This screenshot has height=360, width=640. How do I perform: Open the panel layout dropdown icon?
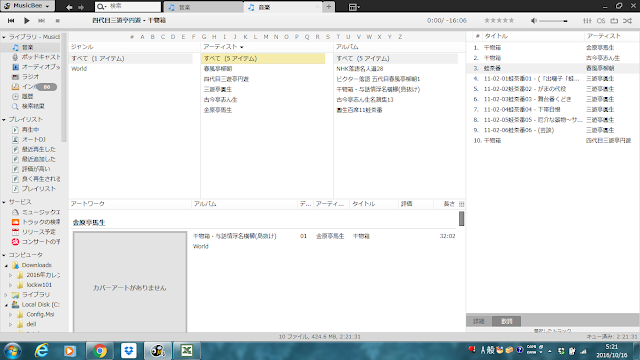click(354, 7)
